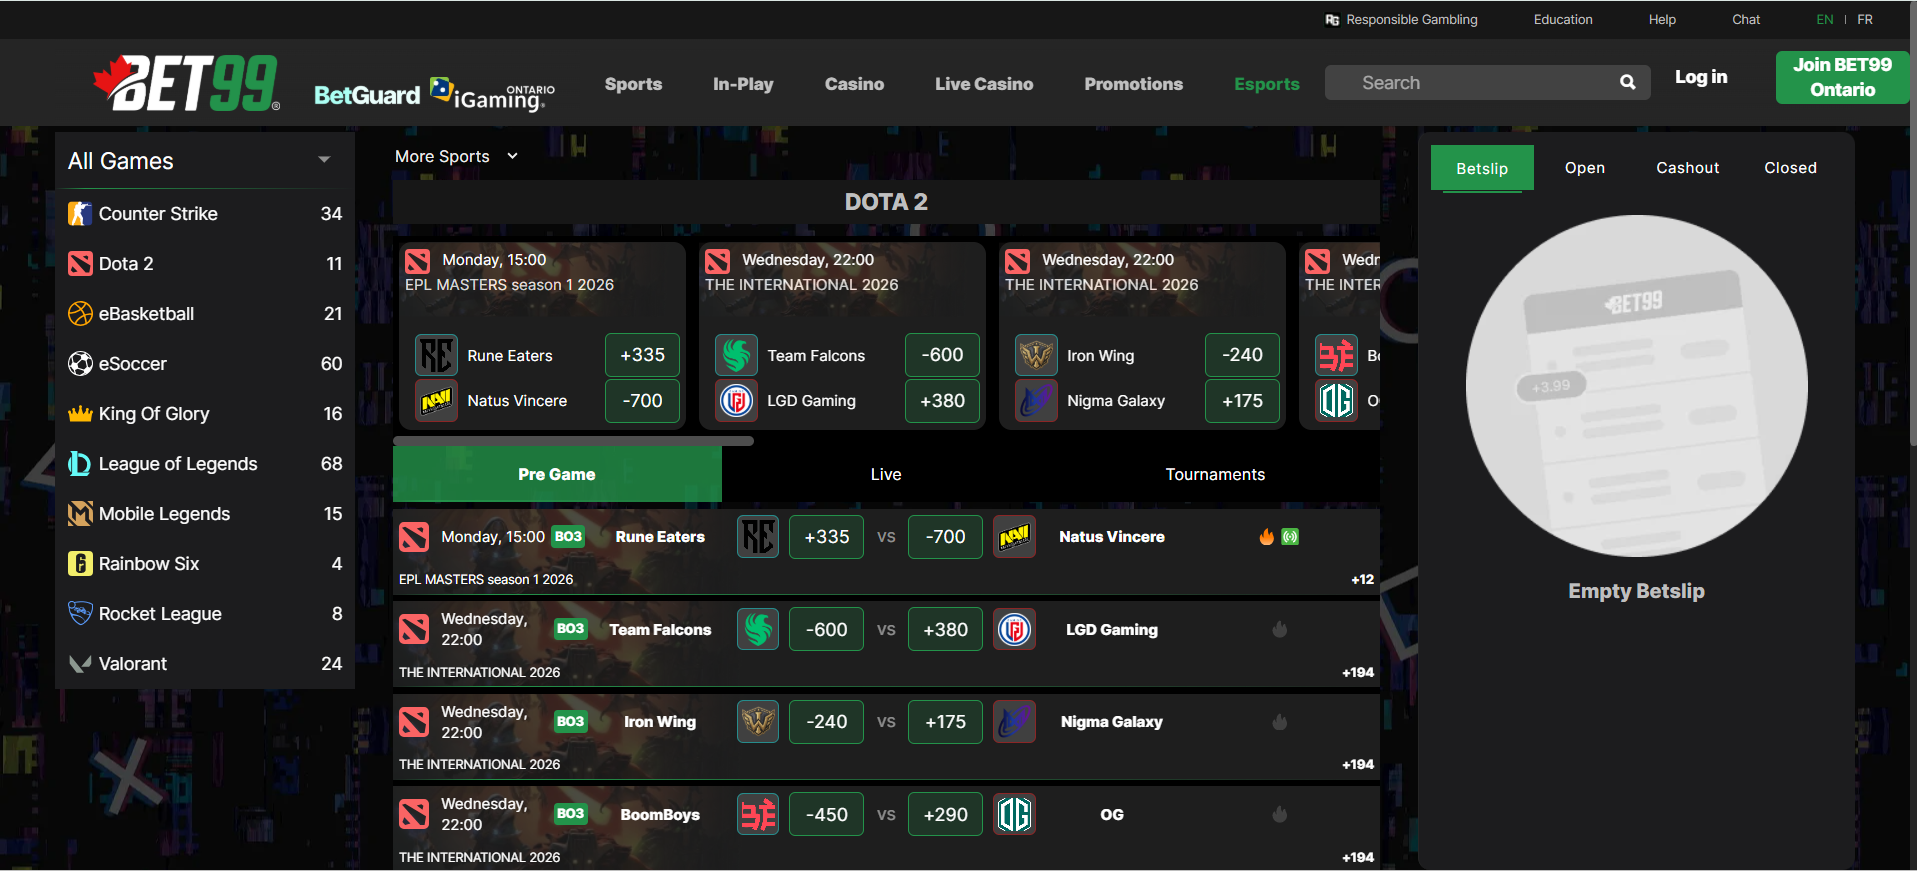1917x871 pixels.
Task: Click the eSoccer ball icon
Action: pos(80,364)
